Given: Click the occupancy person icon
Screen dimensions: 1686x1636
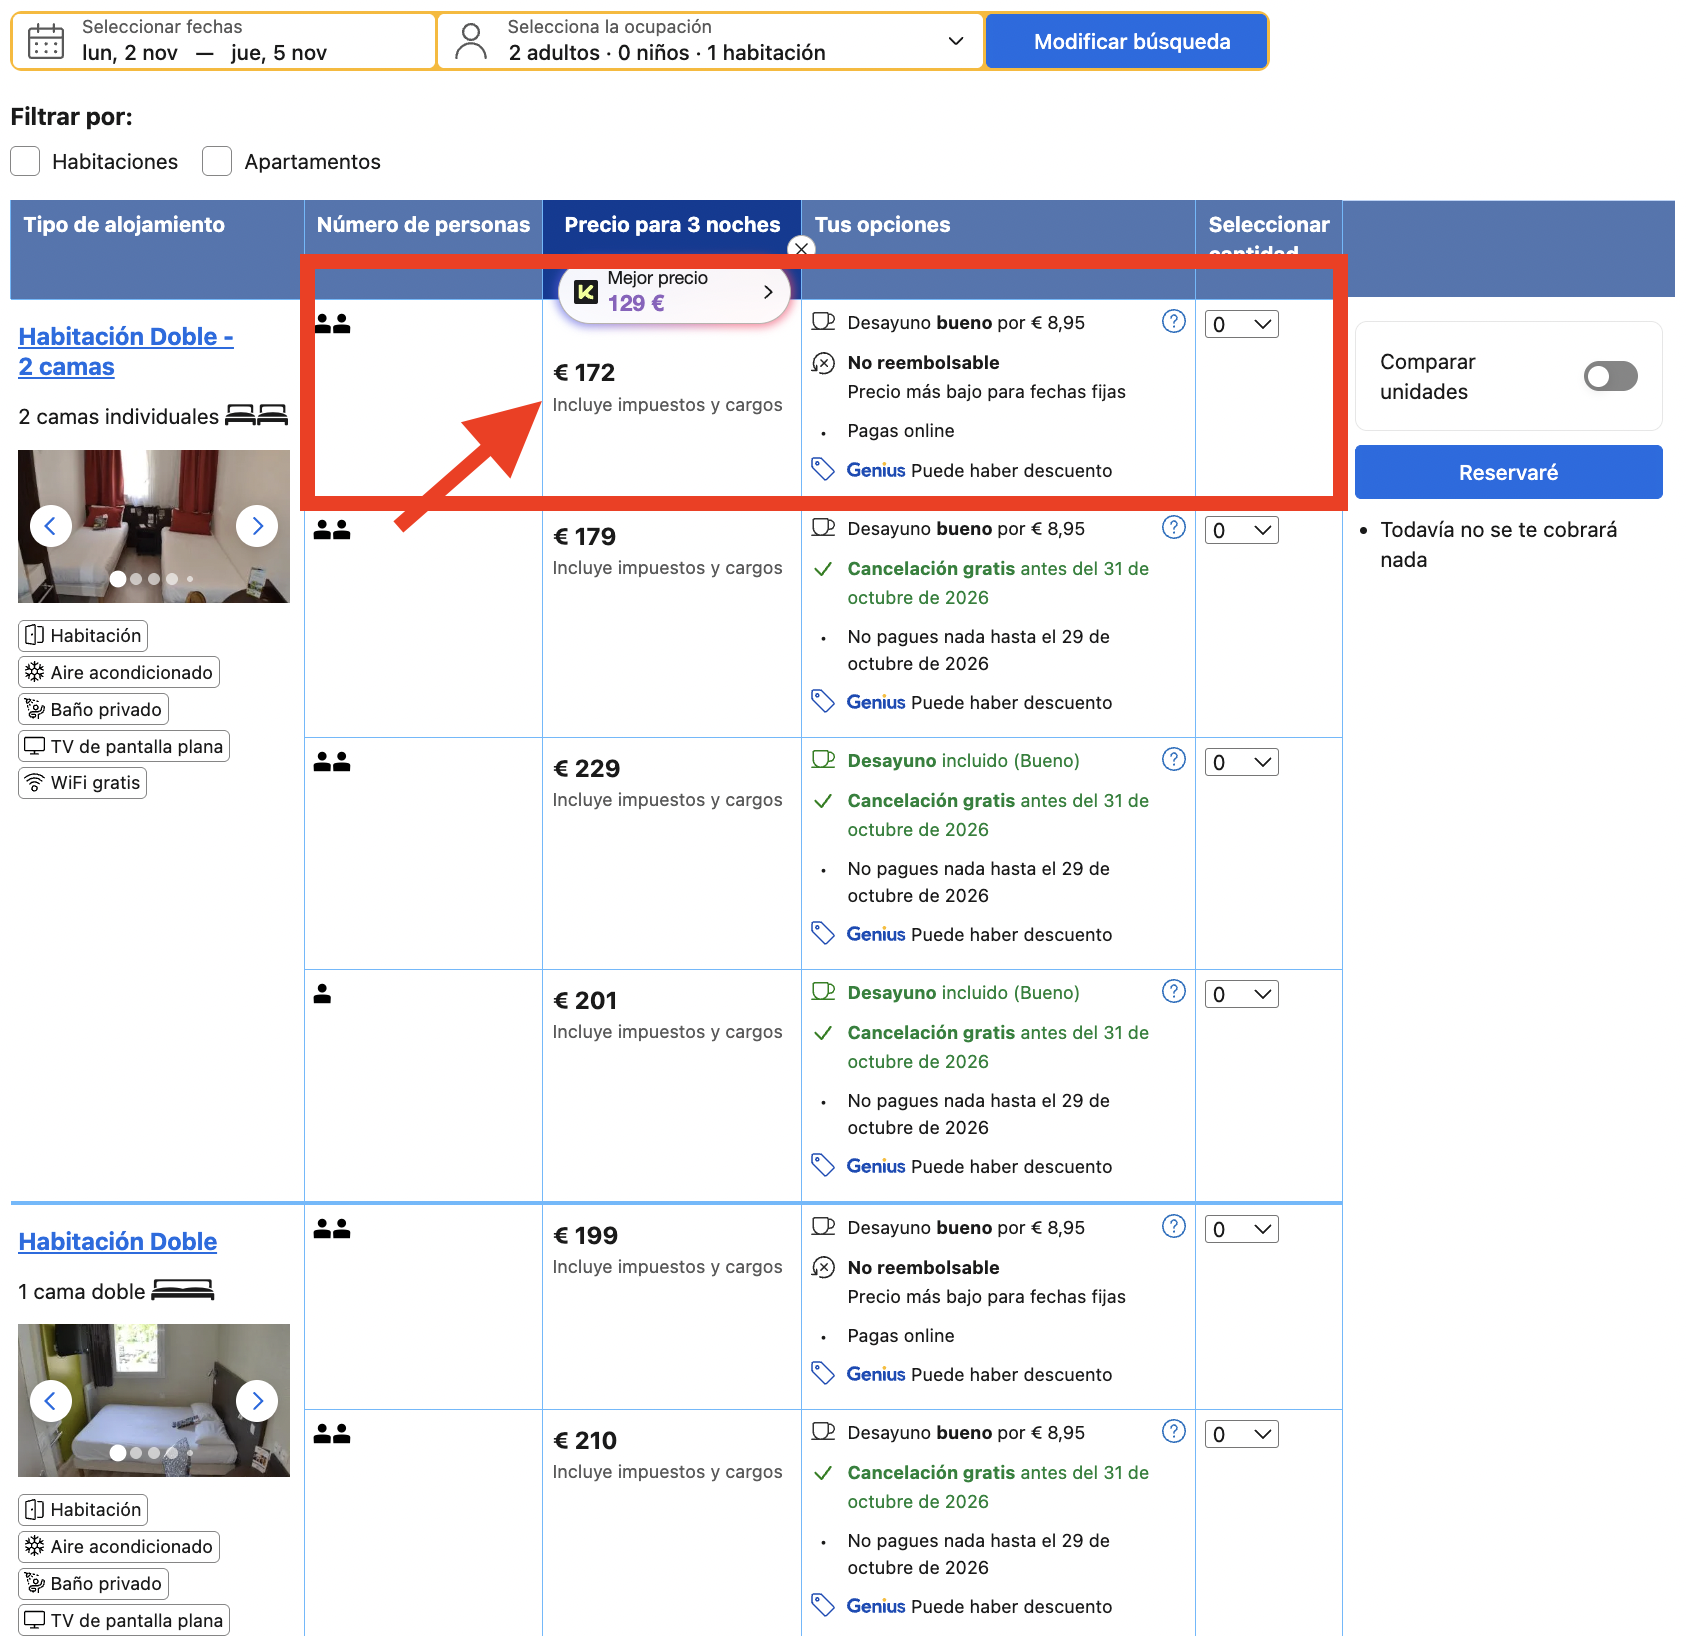Looking at the screenshot, I should point(471,42).
